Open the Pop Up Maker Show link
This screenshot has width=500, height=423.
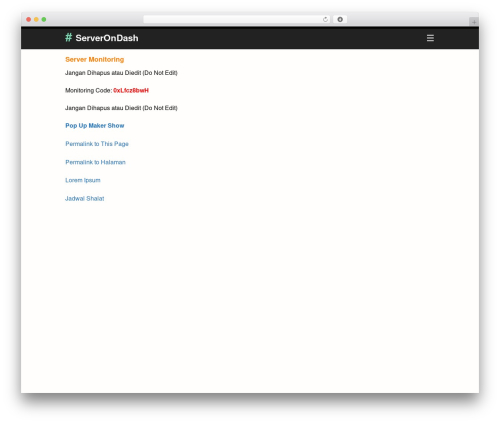95,126
